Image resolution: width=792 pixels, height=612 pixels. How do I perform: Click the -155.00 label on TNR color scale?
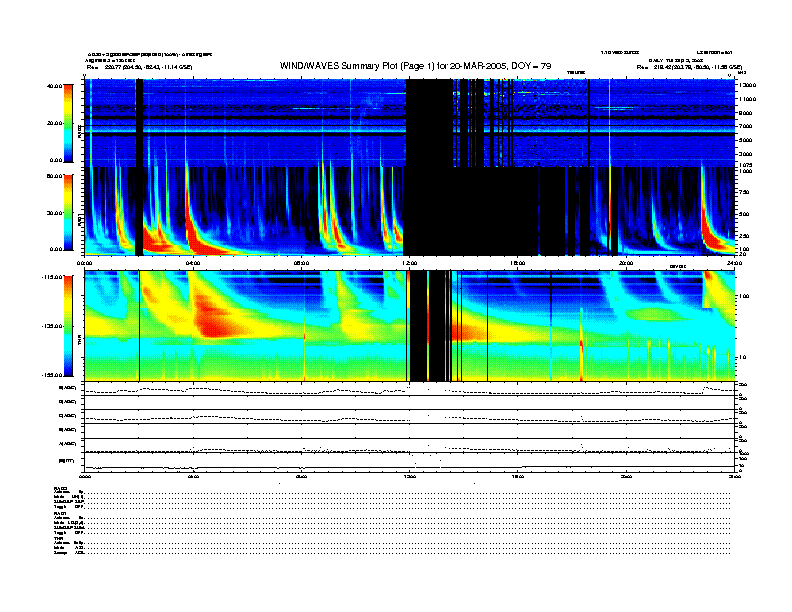(x=52, y=375)
